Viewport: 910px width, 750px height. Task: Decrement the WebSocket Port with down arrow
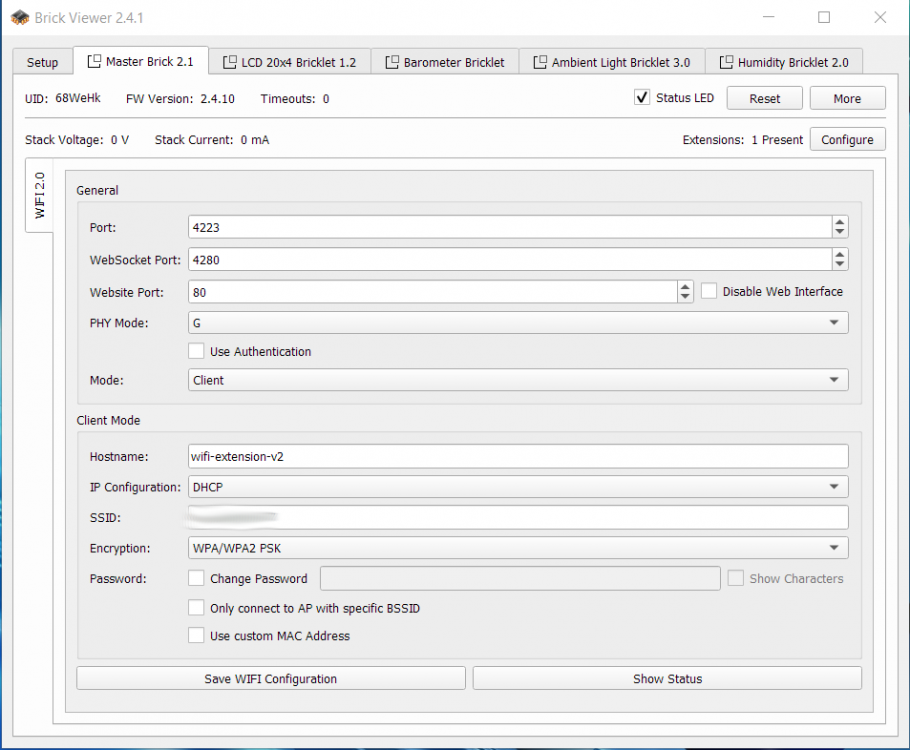click(x=840, y=265)
